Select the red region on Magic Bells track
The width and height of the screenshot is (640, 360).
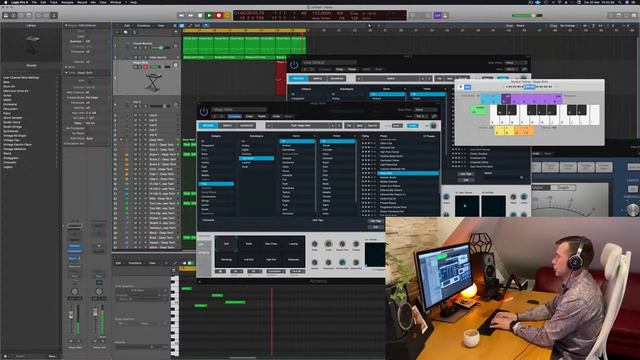pos(281,78)
